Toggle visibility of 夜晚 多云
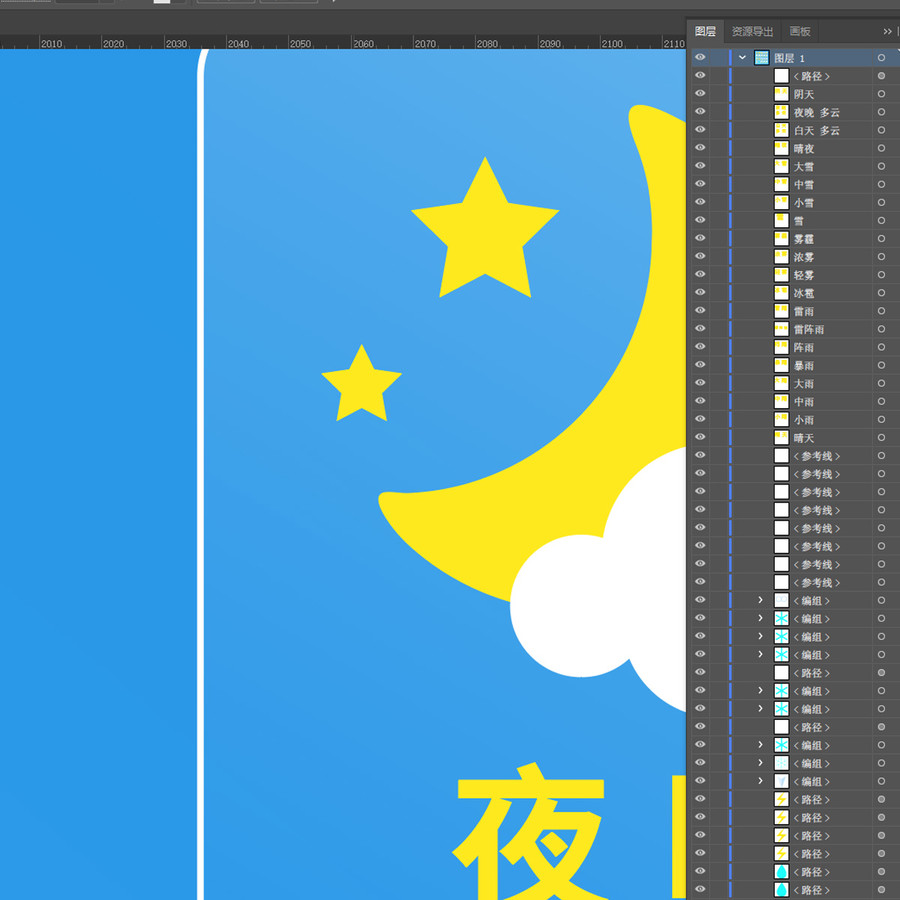 pyautogui.click(x=700, y=112)
